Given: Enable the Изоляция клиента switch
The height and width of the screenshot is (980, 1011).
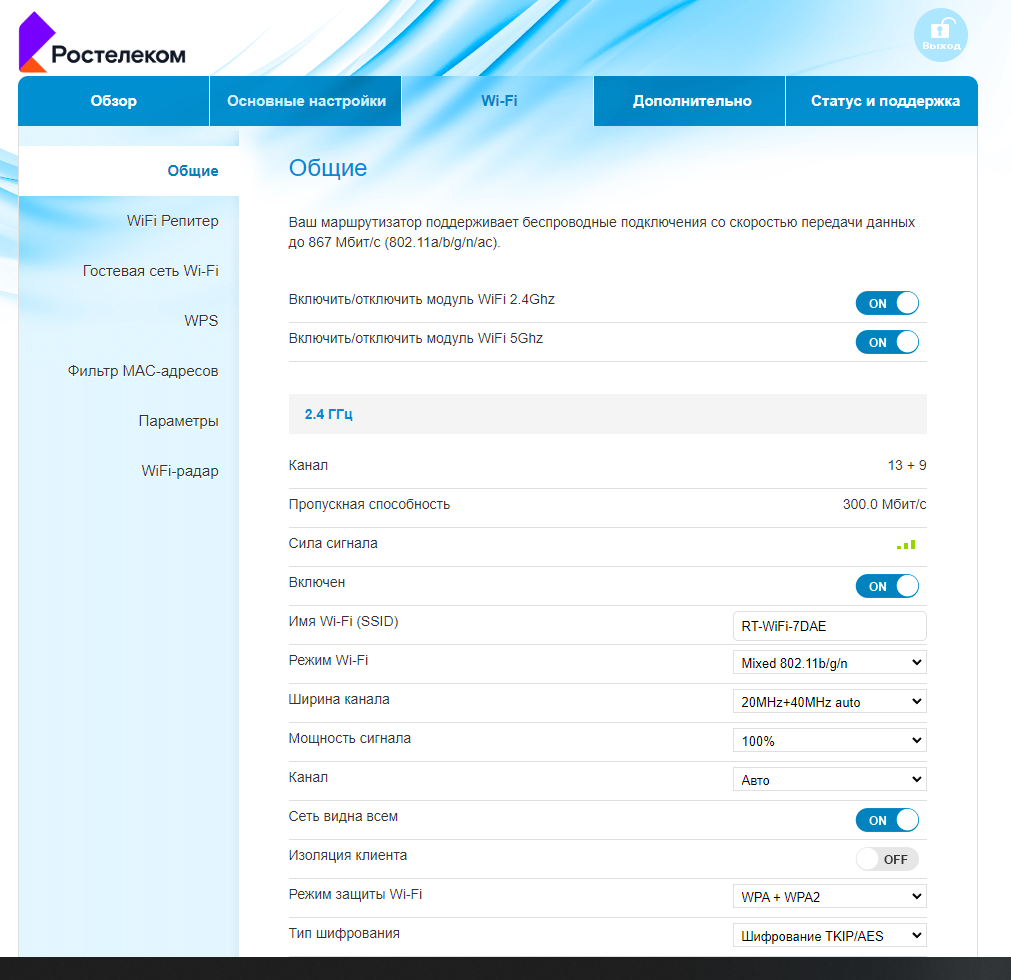Looking at the screenshot, I should point(887,859).
